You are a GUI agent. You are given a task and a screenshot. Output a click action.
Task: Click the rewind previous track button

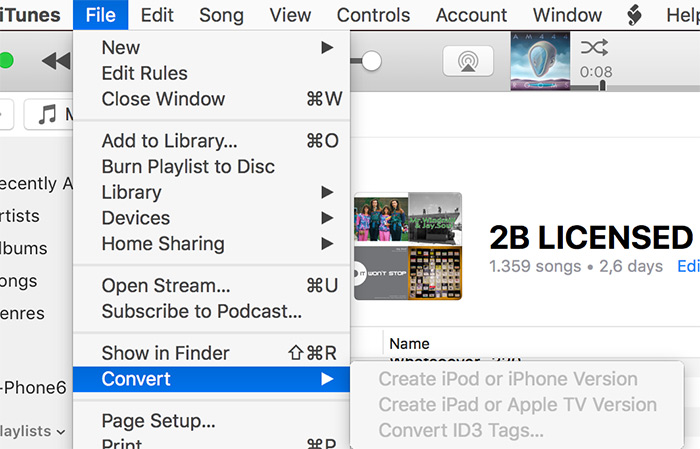(57, 61)
